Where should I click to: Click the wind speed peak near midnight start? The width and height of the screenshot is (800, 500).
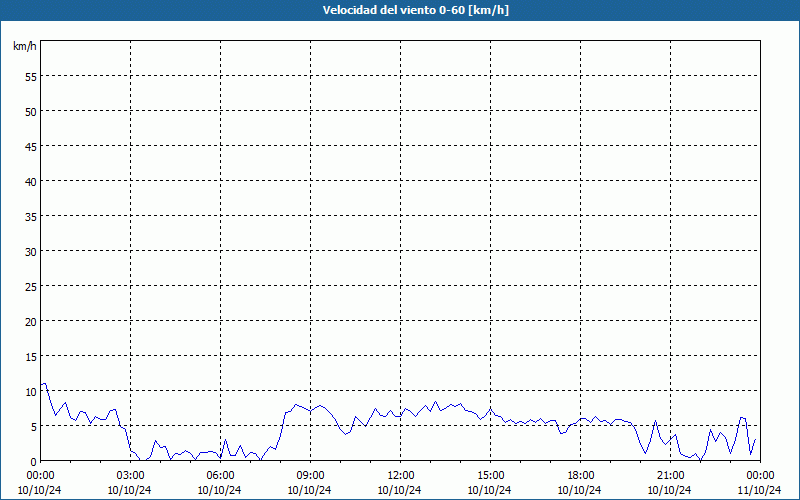(x=44, y=384)
